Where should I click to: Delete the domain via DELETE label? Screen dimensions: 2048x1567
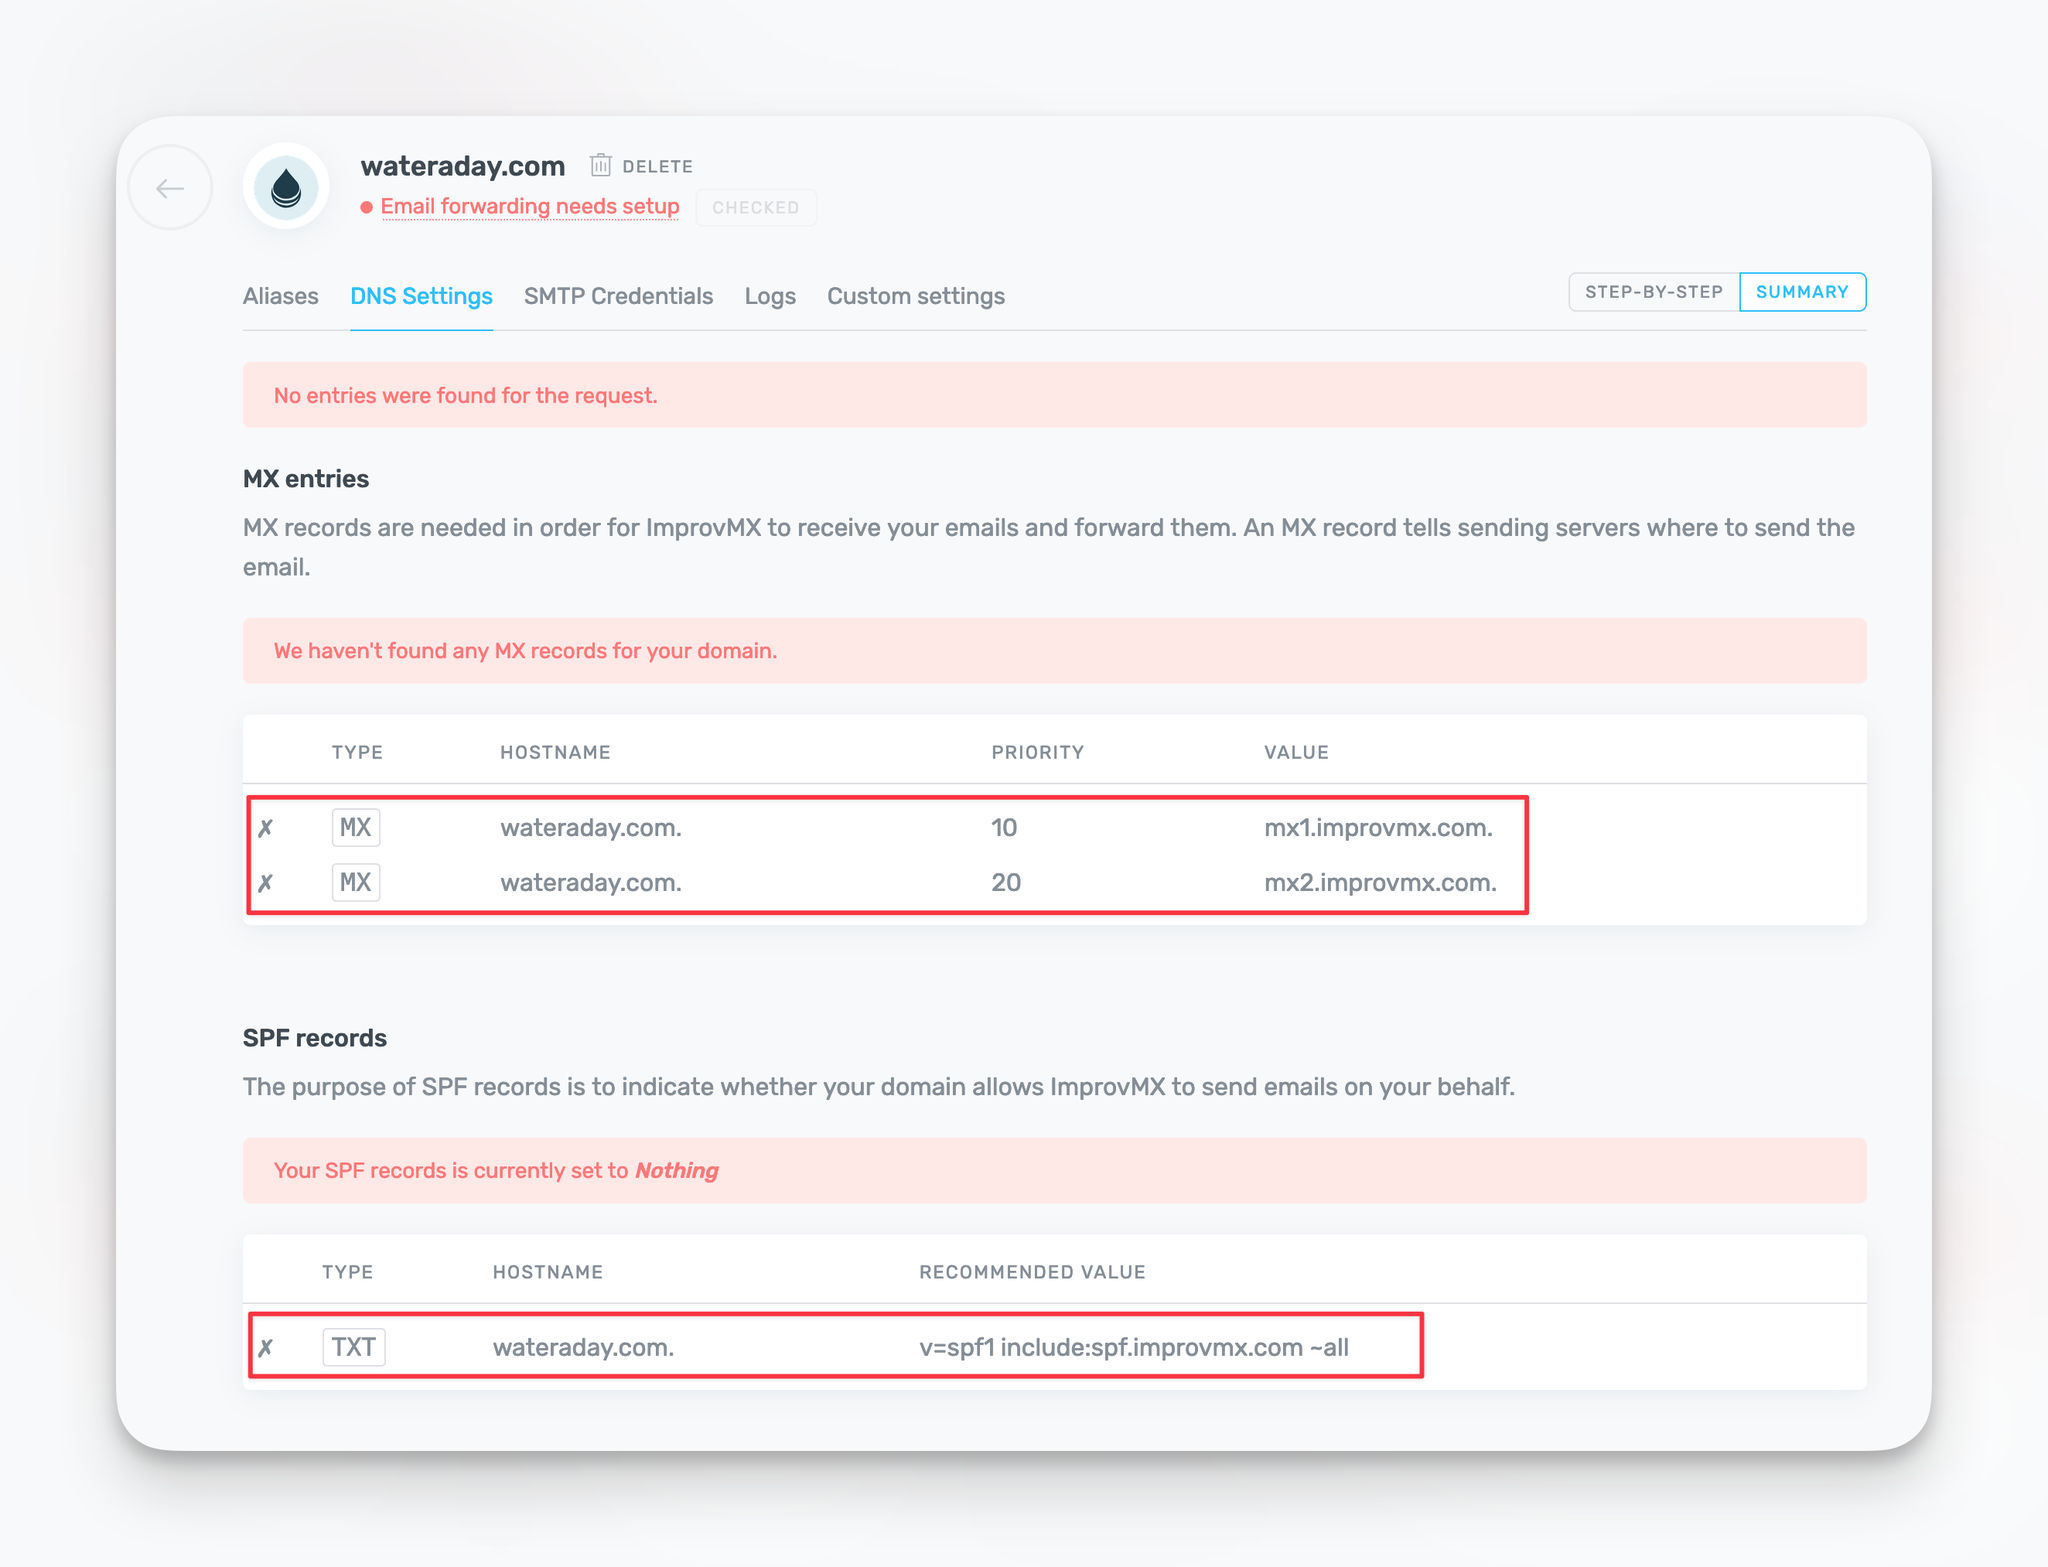point(657,166)
